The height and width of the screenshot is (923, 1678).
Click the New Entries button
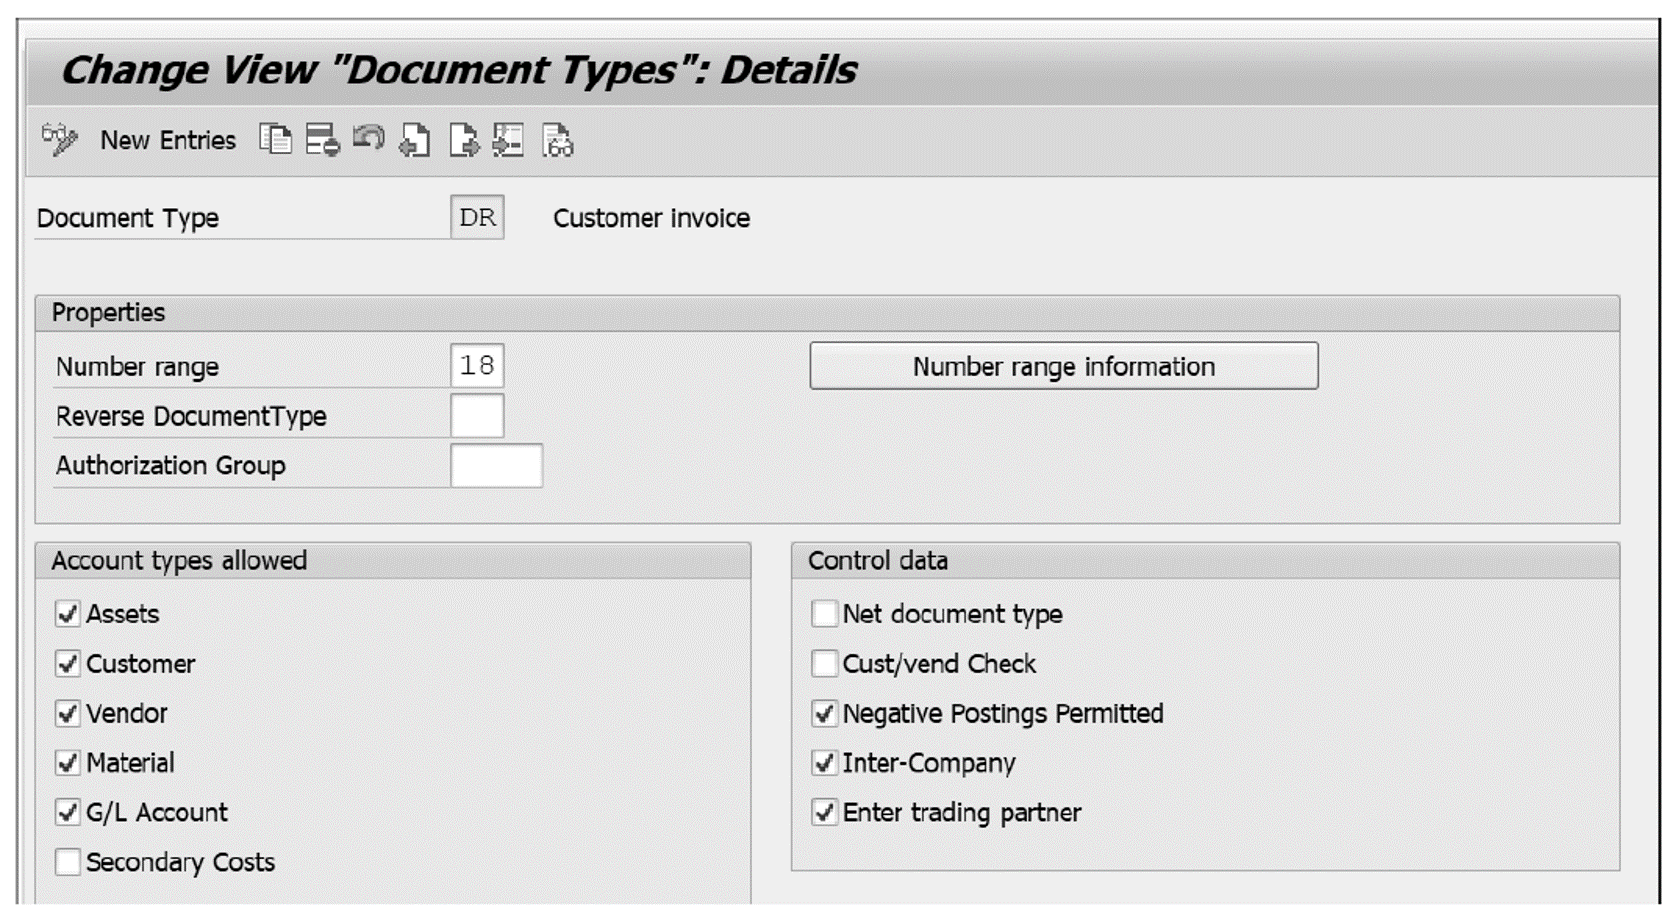168,141
